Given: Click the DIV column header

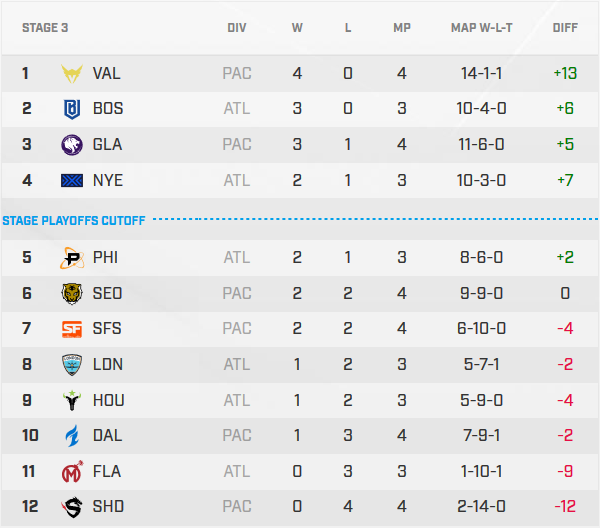Looking at the screenshot, I should point(237,28).
